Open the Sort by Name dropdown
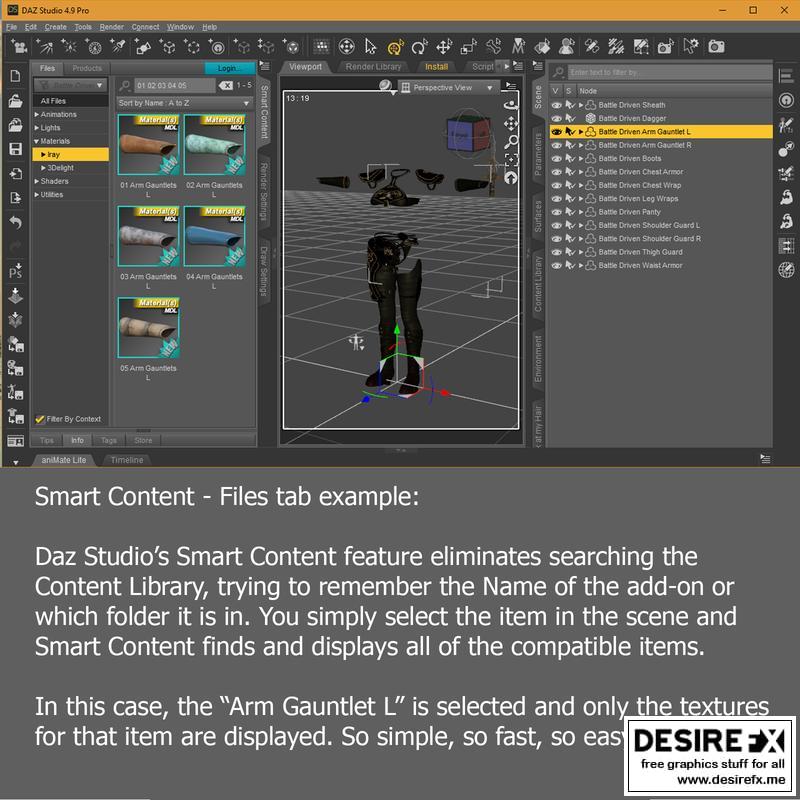 [184, 103]
